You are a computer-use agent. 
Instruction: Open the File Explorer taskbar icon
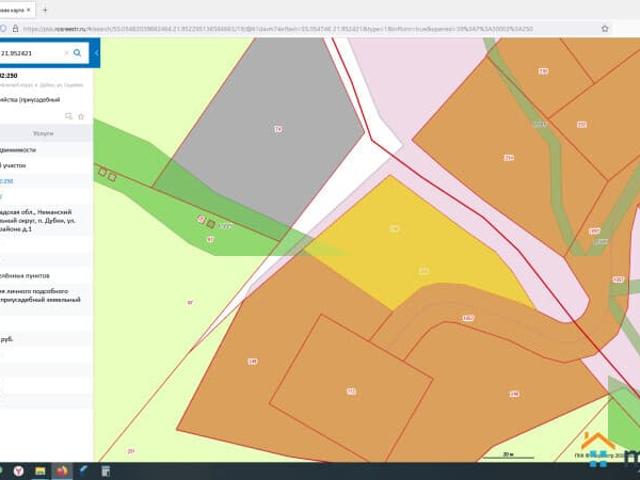click(x=40, y=471)
